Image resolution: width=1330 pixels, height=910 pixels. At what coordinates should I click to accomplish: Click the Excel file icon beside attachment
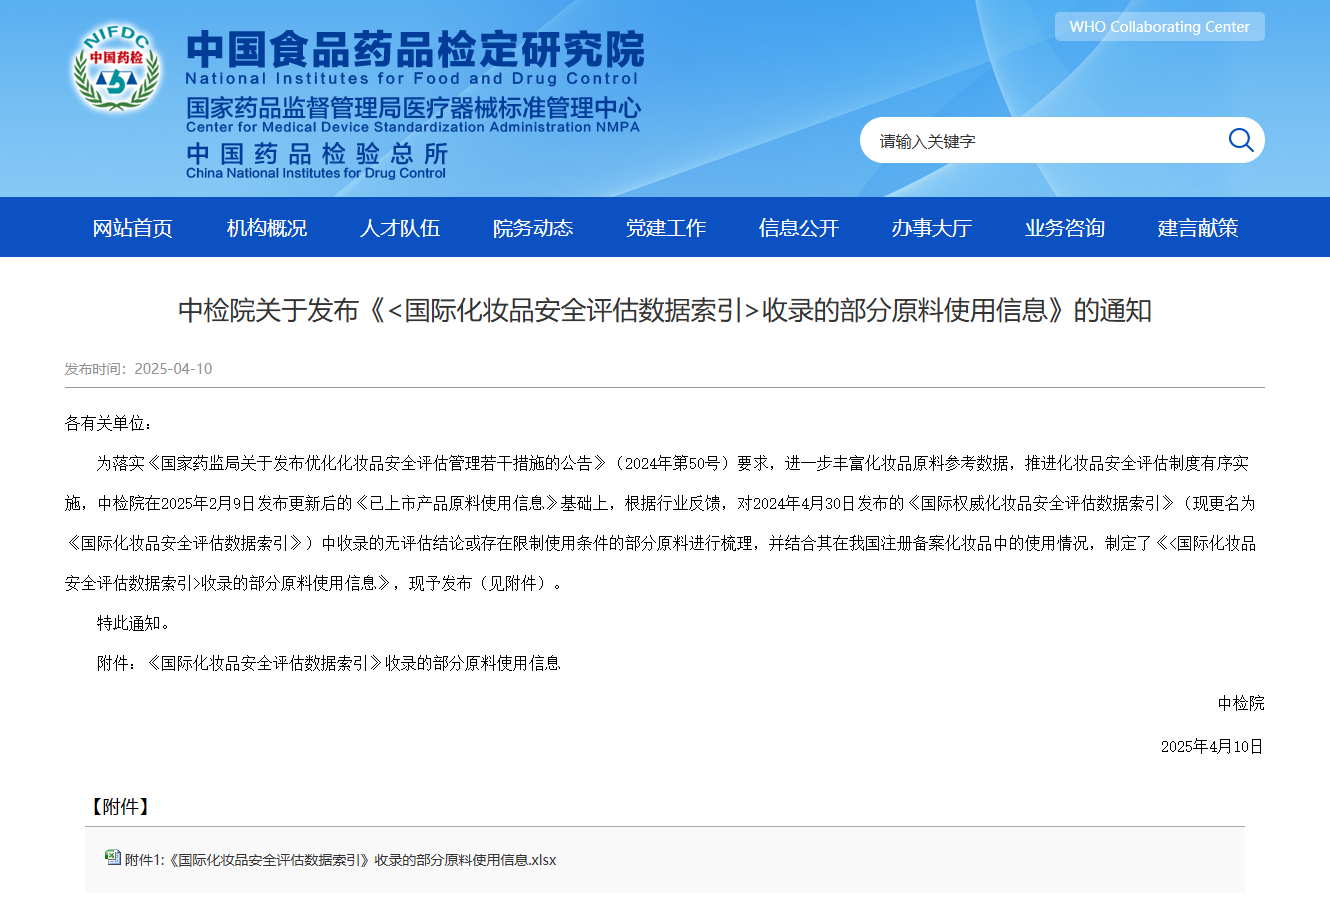click(113, 858)
